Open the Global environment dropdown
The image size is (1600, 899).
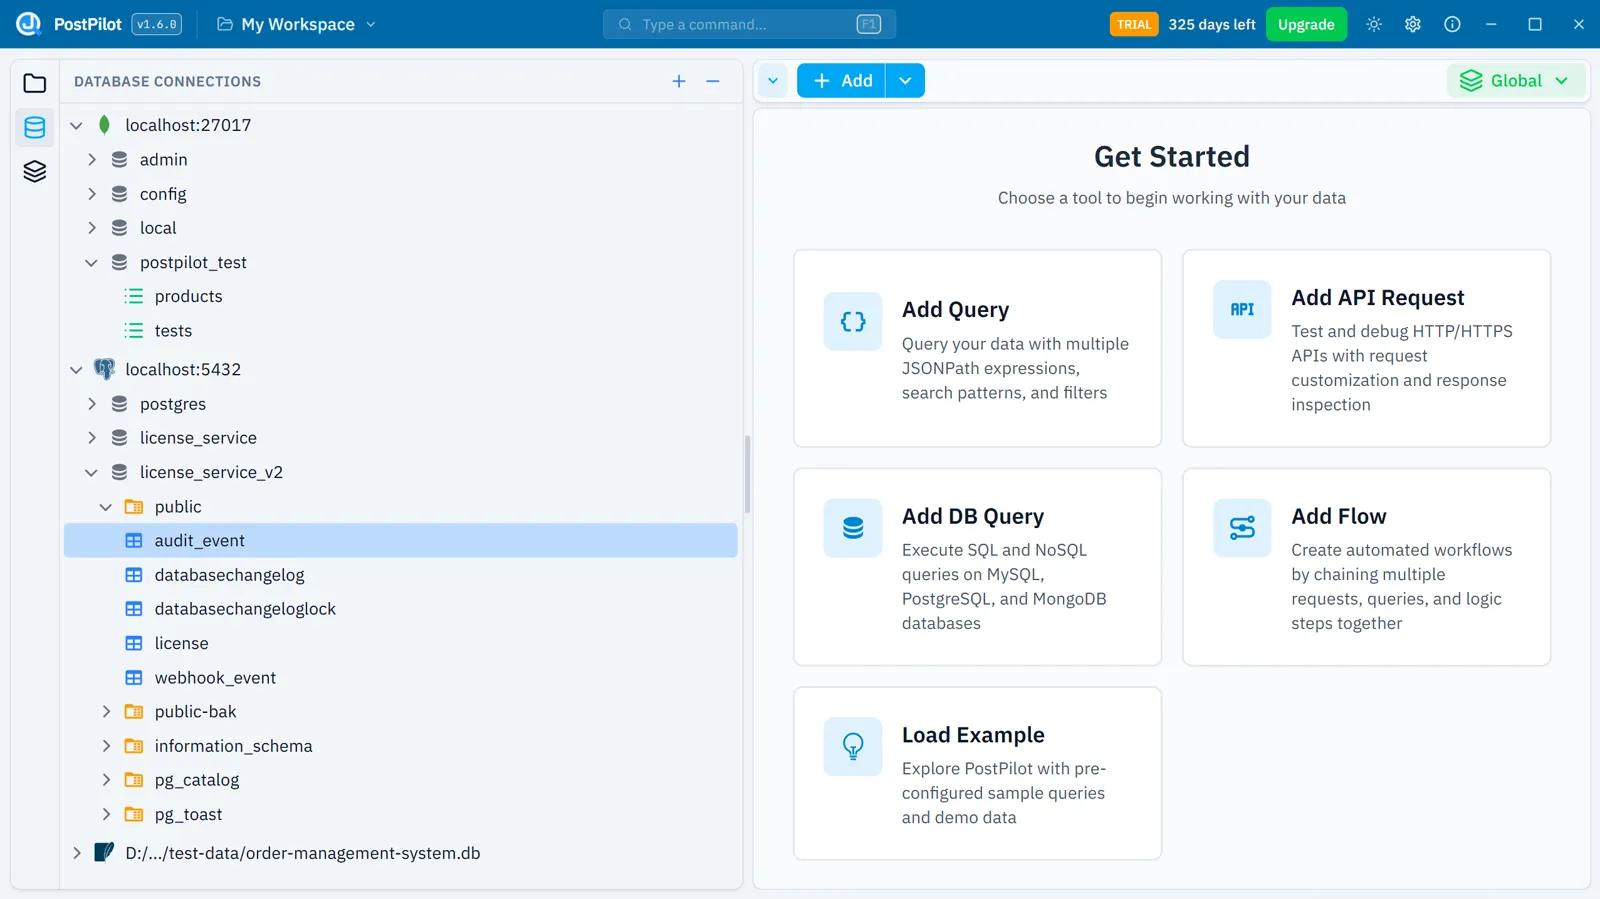click(x=1516, y=81)
